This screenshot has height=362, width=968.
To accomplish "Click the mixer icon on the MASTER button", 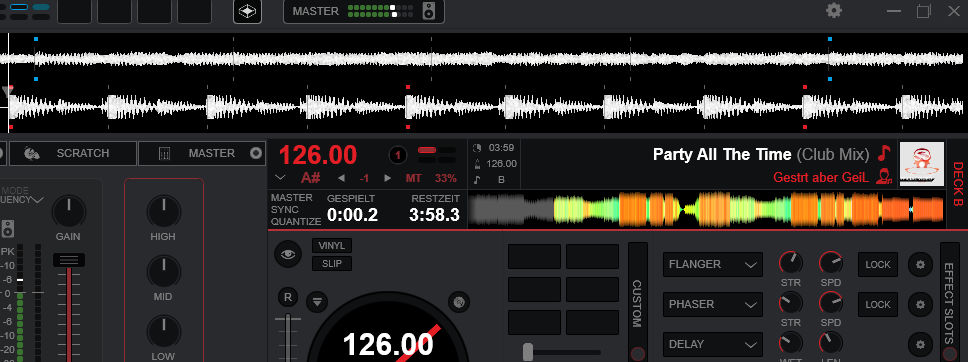I will click(164, 153).
